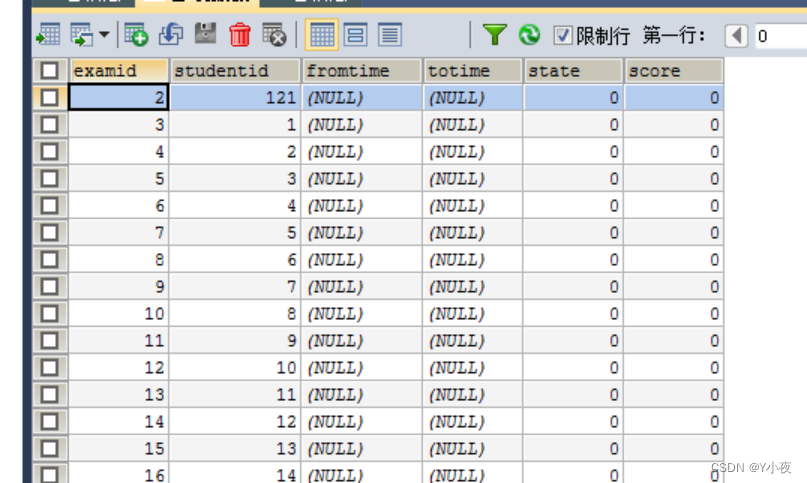The height and width of the screenshot is (483, 807).
Task: Check the row with examid 10
Action: [x=50, y=314]
